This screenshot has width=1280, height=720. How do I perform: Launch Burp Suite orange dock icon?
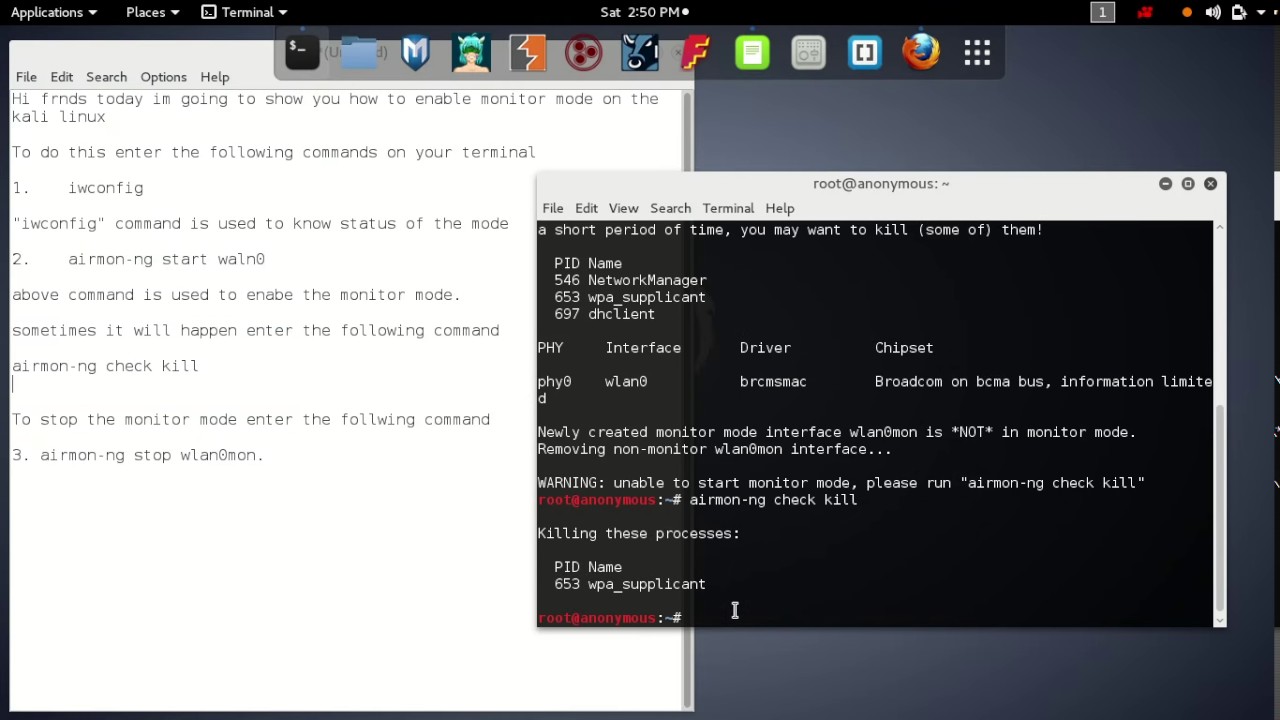(x=527, y=52)
